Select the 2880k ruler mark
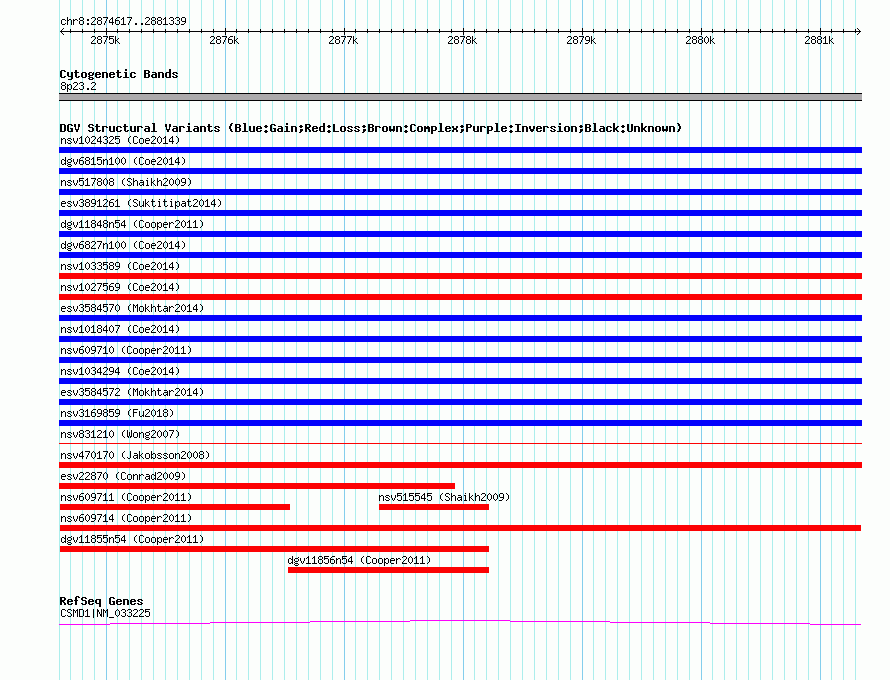 (700, 40)
